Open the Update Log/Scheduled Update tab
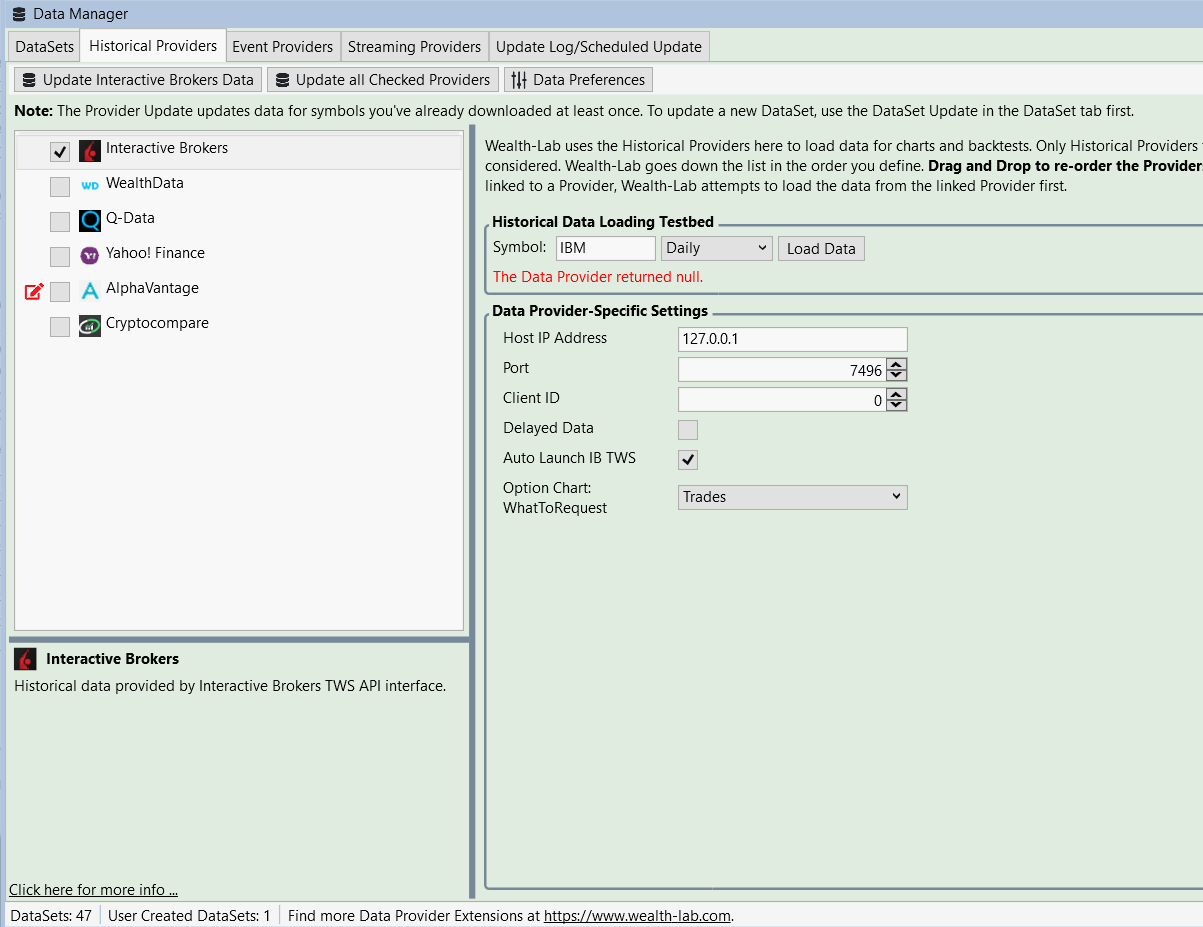Image resolution: width=1203 pixels, height=927 pixels. coord(599,47)
